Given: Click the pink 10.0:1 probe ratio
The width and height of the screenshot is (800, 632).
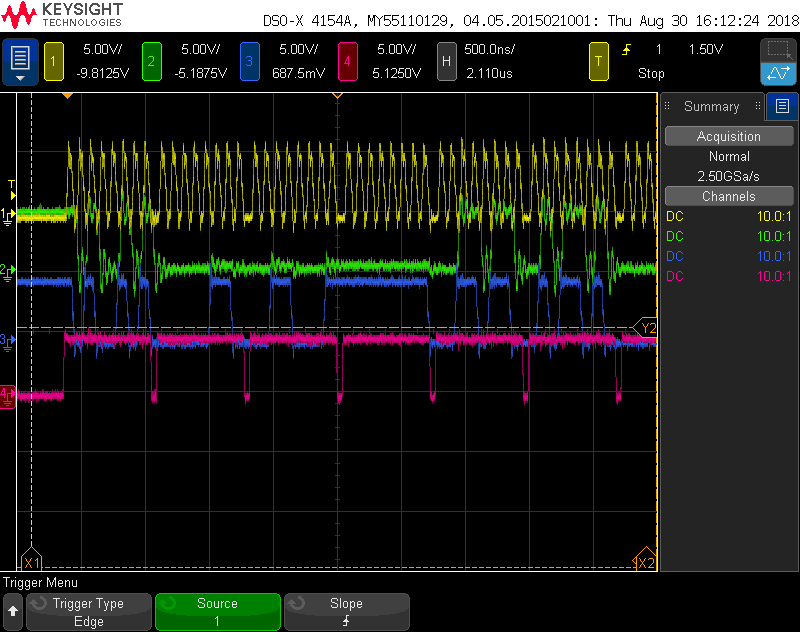Looking at the screenshot, I should click(x=774, y=276).
